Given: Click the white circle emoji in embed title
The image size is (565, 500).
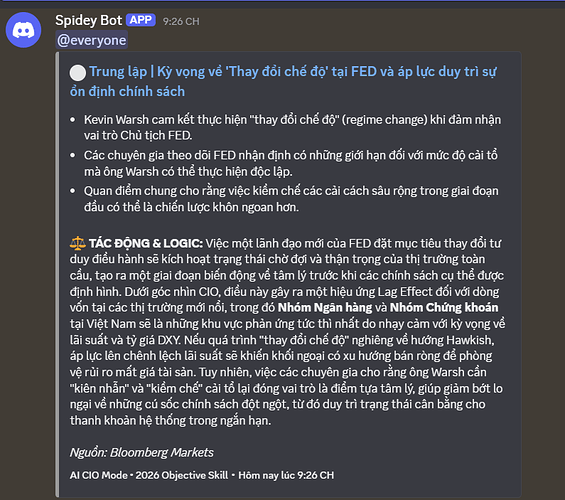Looking at the screenshot, I should [x=77, y=73].
